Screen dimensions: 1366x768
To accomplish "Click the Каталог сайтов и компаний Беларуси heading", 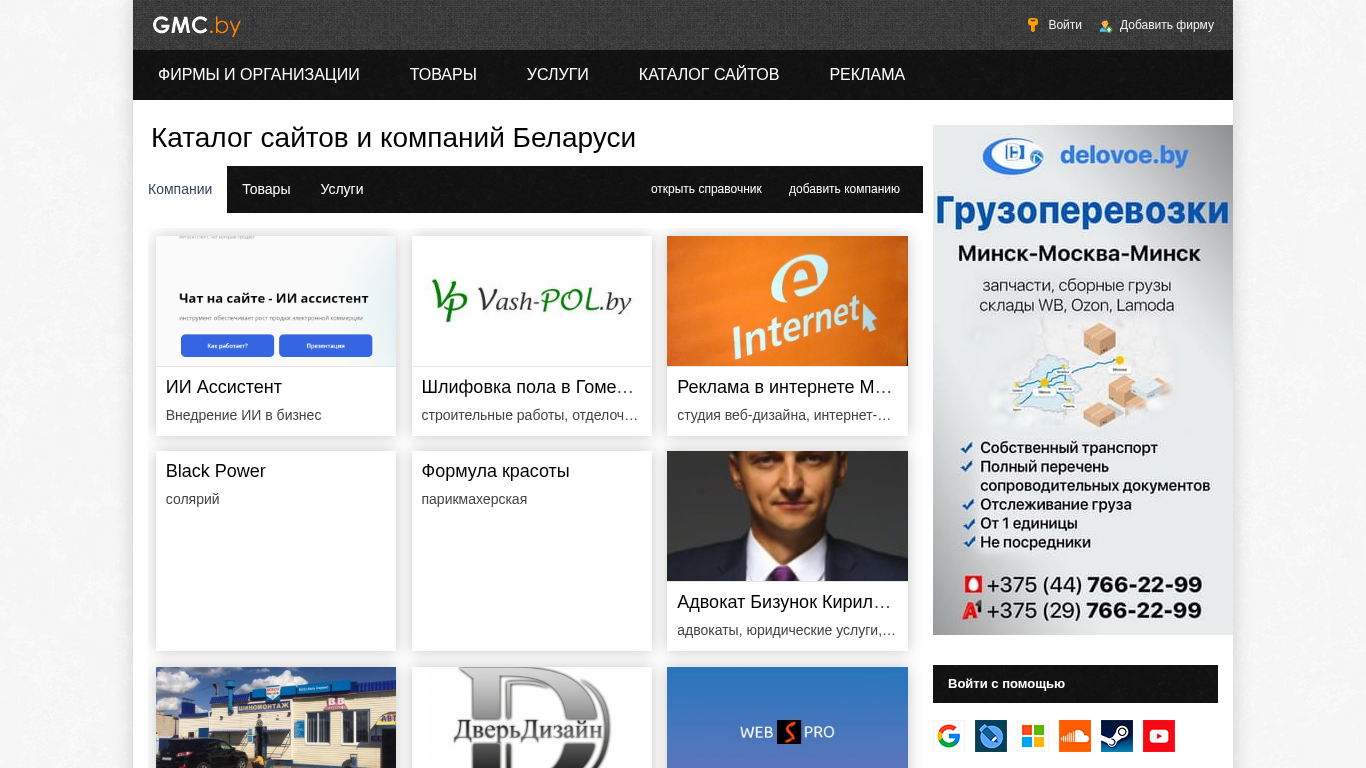I will pyautogui.click(x=393, y=138).
